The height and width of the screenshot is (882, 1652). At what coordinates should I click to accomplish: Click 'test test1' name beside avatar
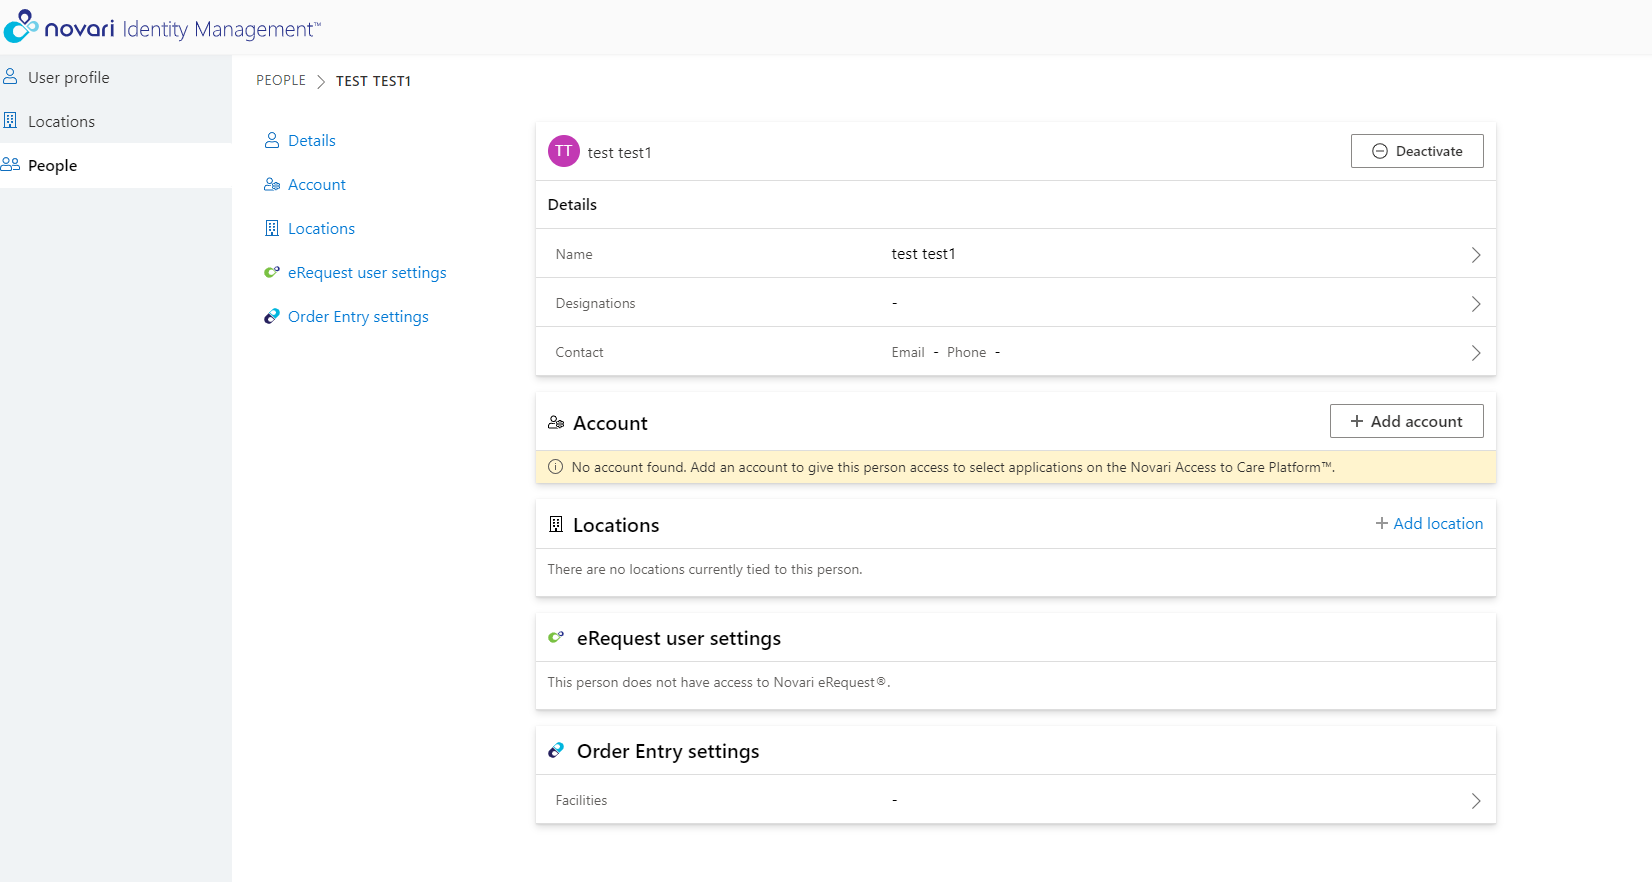619,152
